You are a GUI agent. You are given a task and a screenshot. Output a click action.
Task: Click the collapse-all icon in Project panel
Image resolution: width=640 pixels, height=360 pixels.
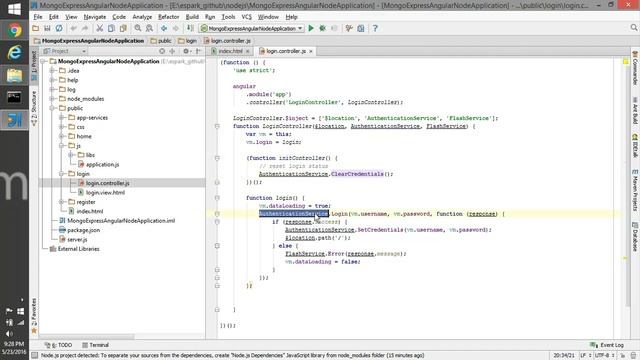[x=172, y=51]
